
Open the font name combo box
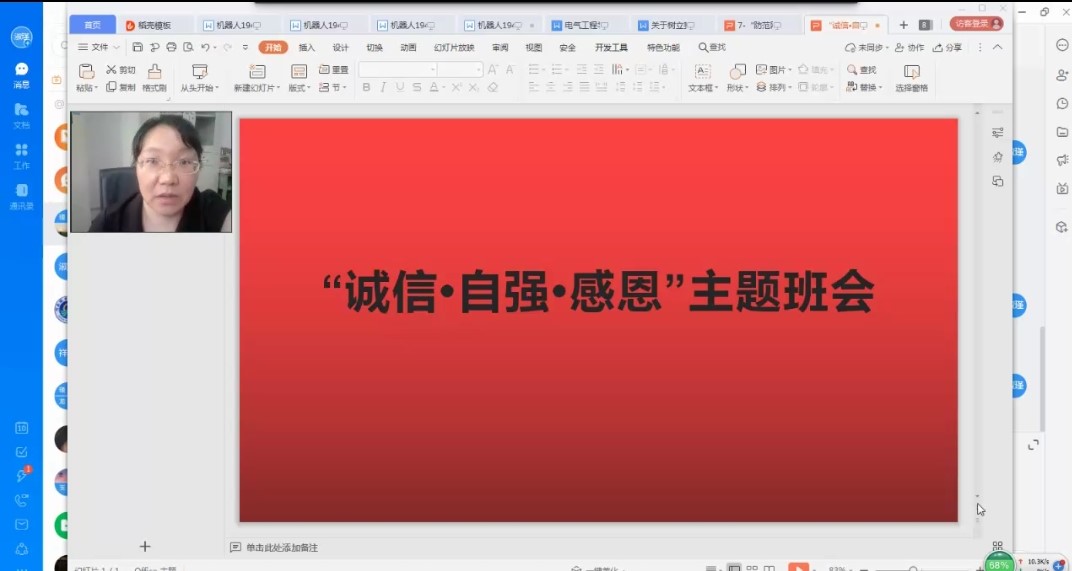(397, 70)
